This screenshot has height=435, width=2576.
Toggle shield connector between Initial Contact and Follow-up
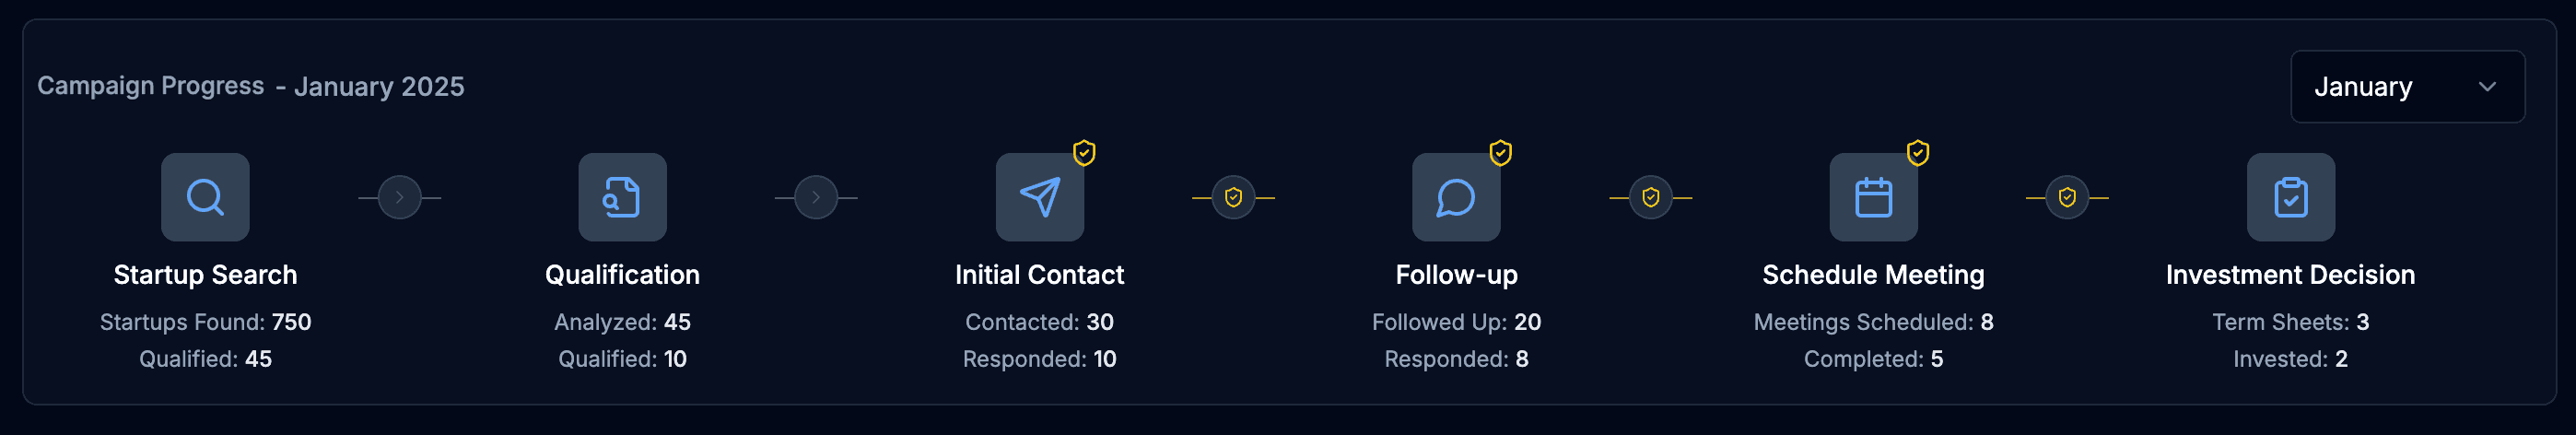pyautogui.click(x=1233, y=198)
